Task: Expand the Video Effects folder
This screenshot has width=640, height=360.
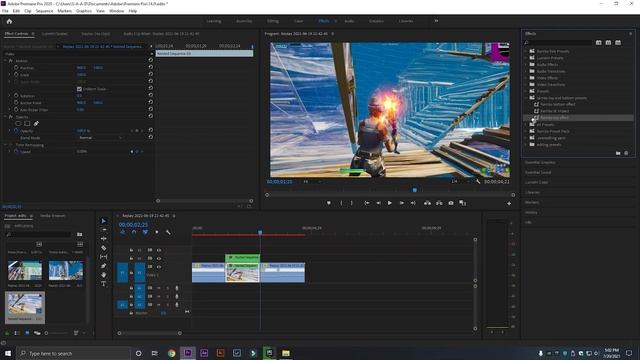Action: tap(526, 78)
